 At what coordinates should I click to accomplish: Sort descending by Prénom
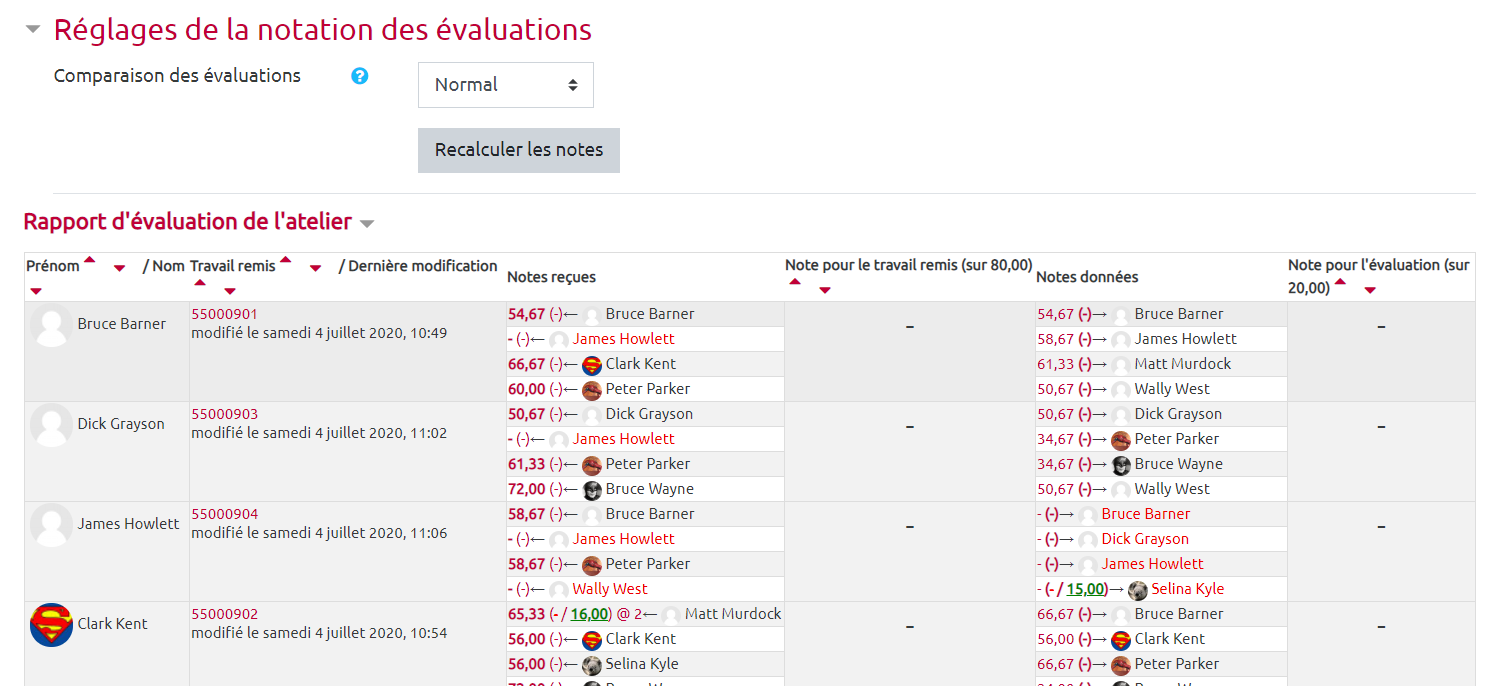click(x=120, y=268)
